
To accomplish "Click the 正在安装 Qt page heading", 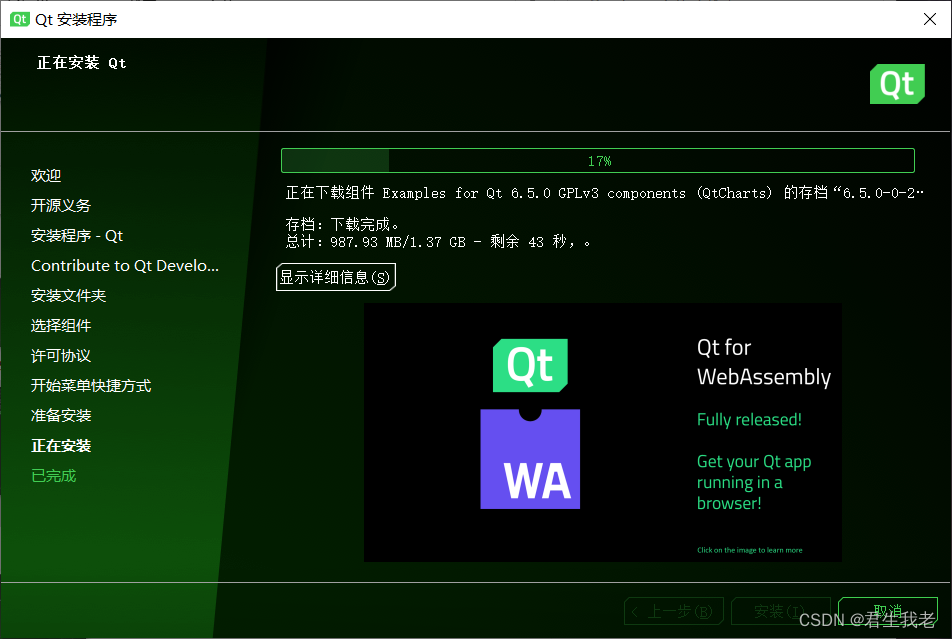I will coord(81,63).
